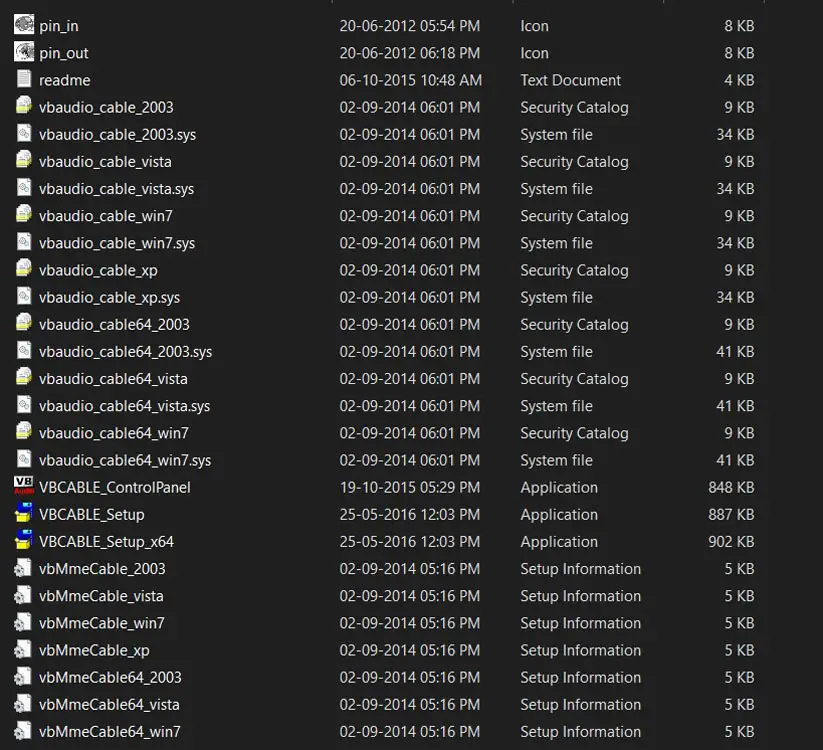Select file name vbaudio_cable_vista.sys
Screen dimensions: 823x750
click(x=117, y=189)
